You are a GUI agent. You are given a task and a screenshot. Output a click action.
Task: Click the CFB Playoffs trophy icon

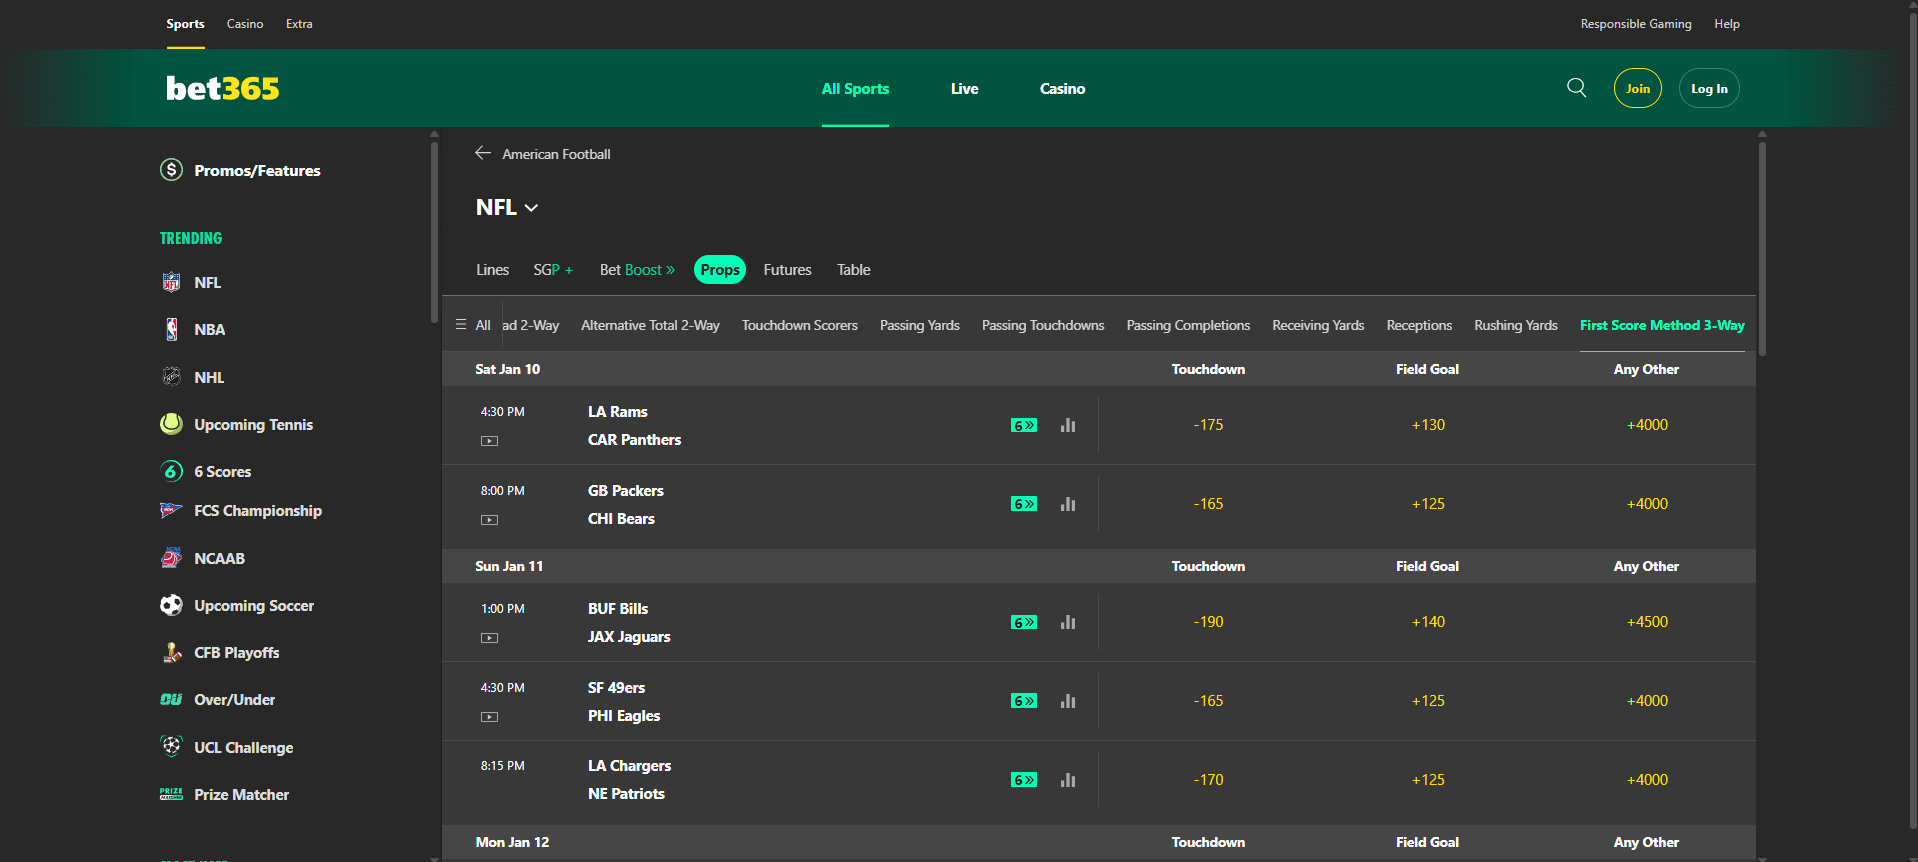click(x=171, y=652)
